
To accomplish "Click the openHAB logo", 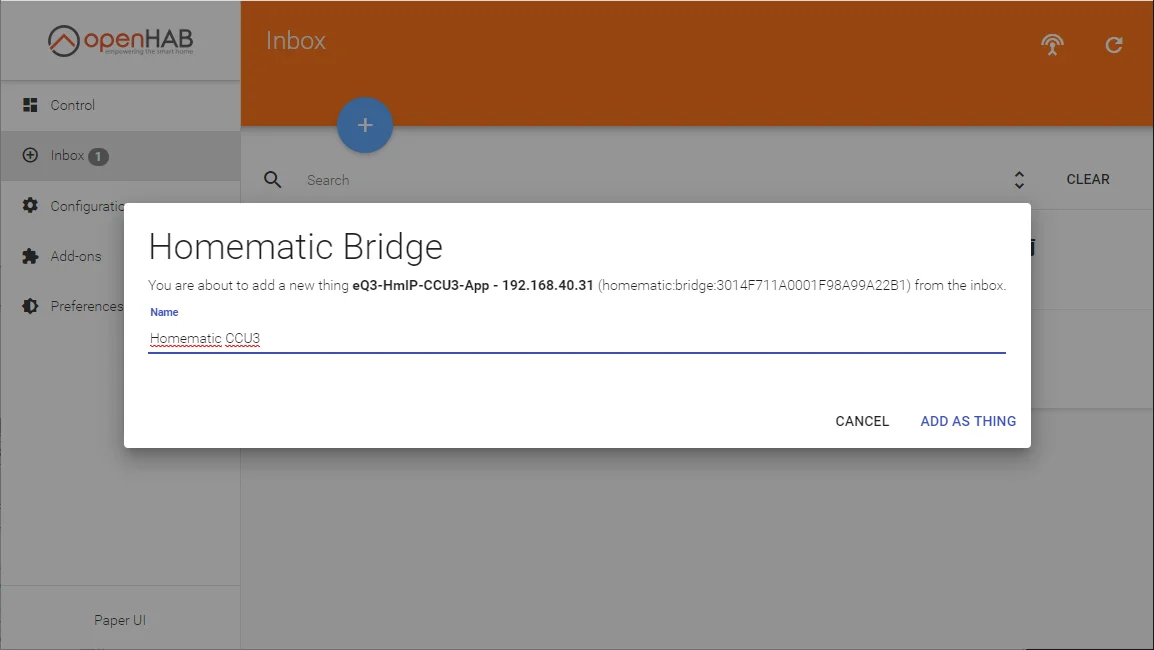I will tap(121, 40).
